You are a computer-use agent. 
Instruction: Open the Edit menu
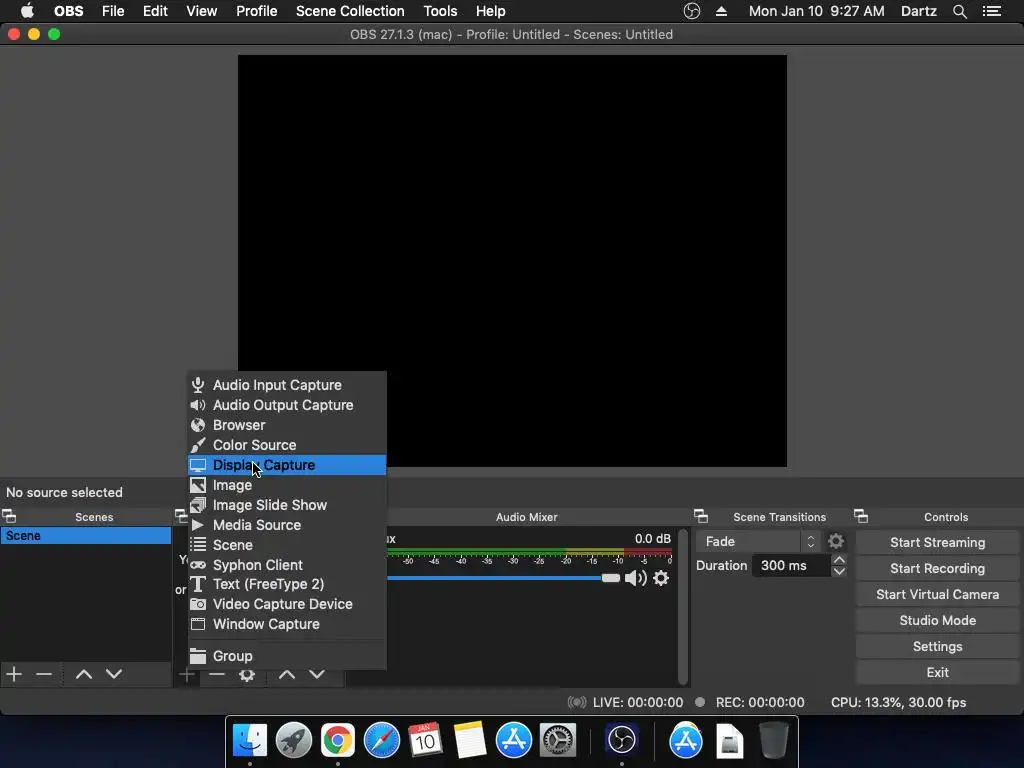(x=155, y=11)
